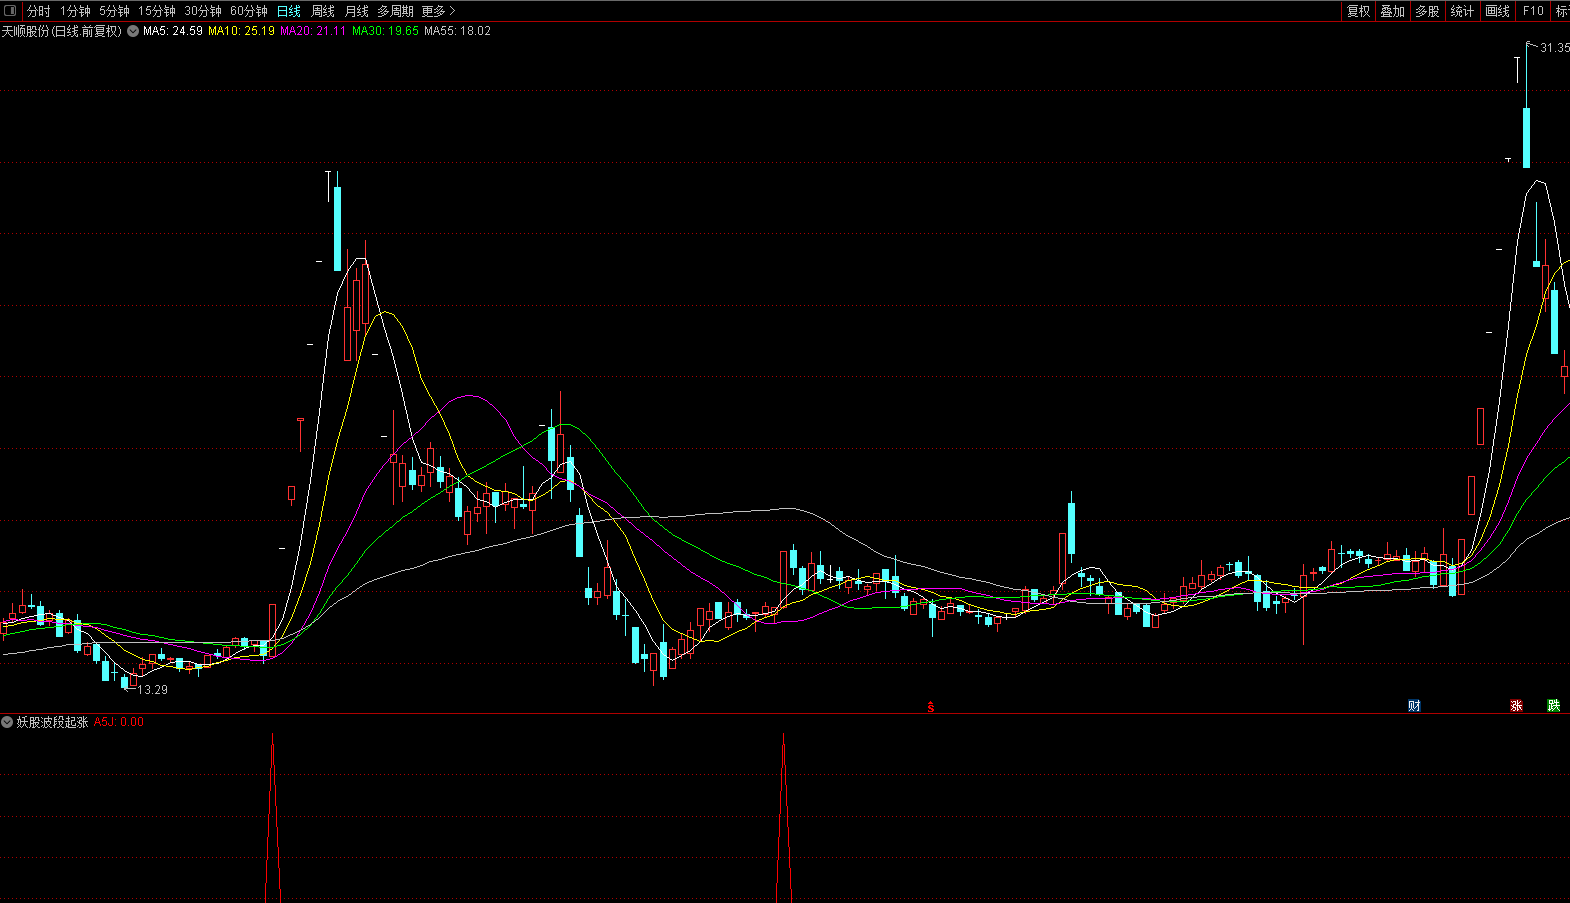This screenshot has height=903, width=1570.
Task: Click the 叠加 overlay button
Action: [x=1393, y=11]
